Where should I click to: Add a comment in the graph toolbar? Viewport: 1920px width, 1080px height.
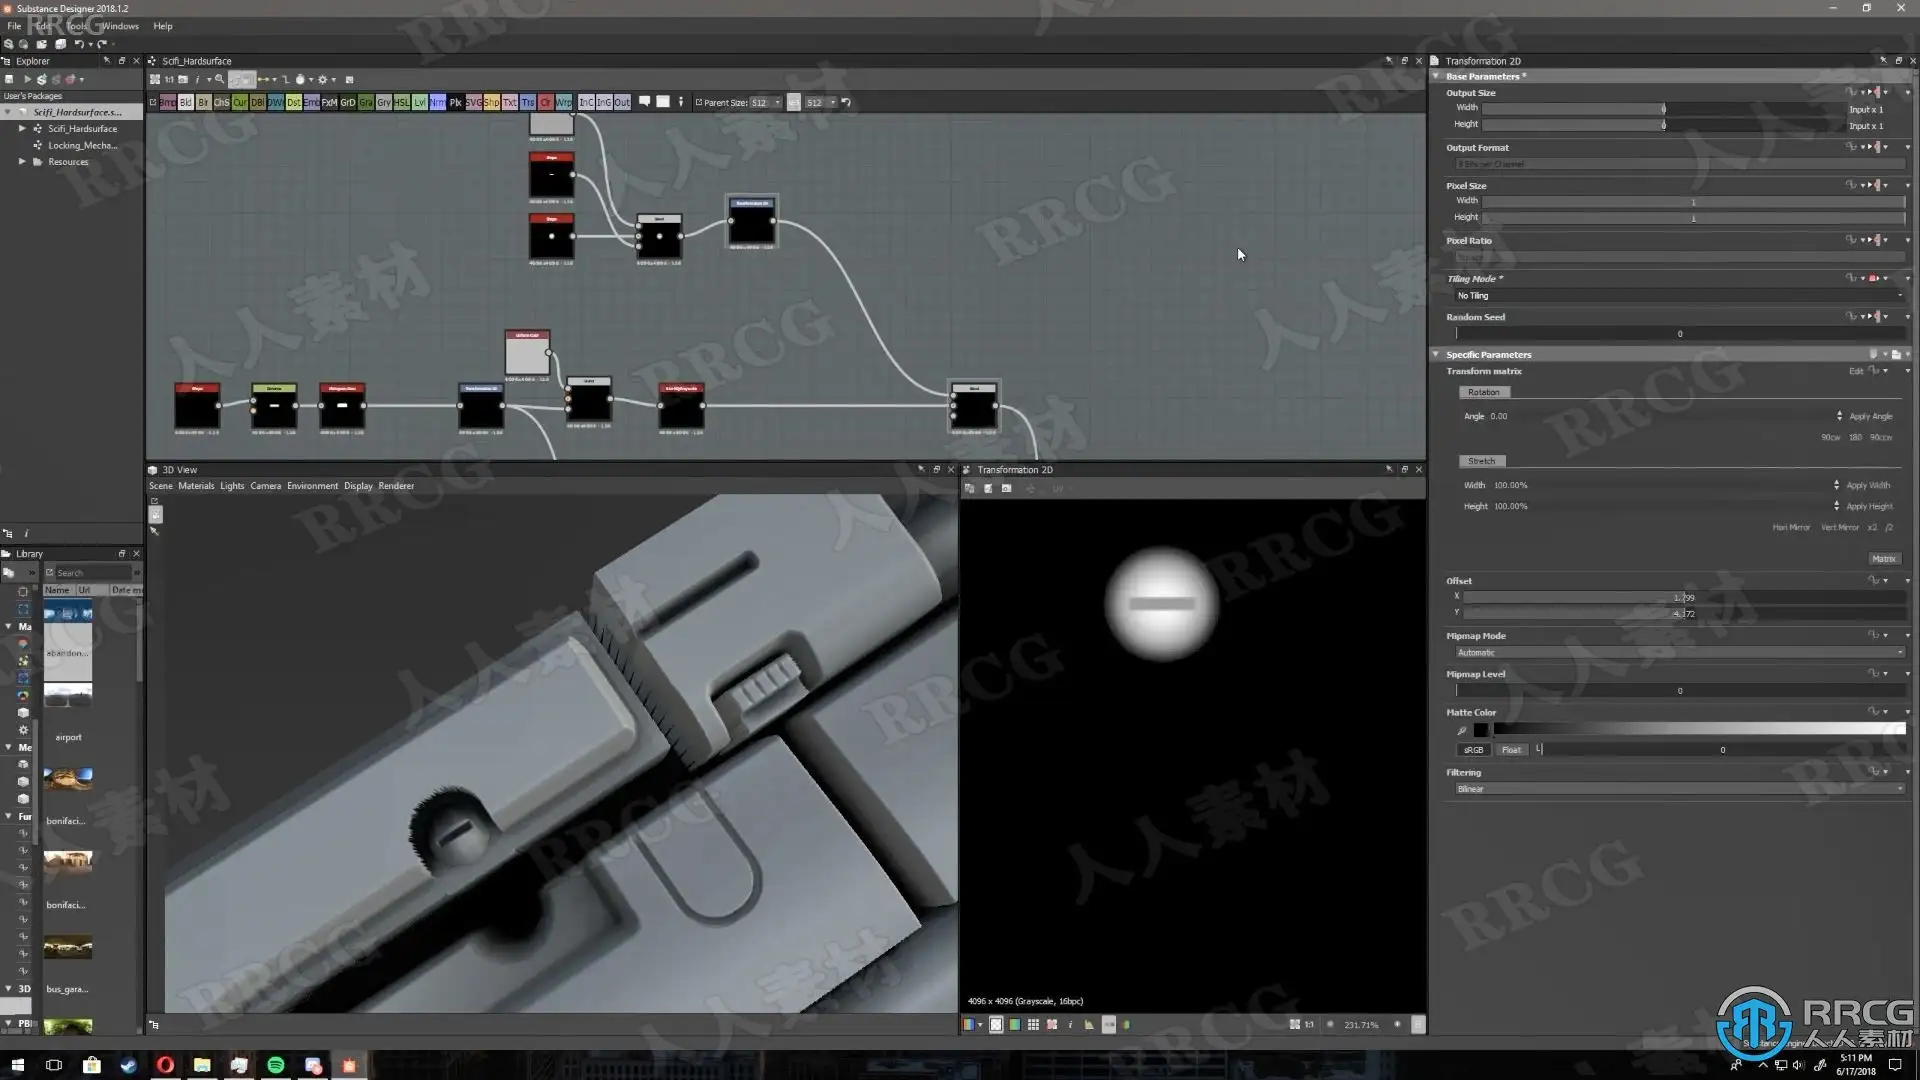tap(644, 101)
